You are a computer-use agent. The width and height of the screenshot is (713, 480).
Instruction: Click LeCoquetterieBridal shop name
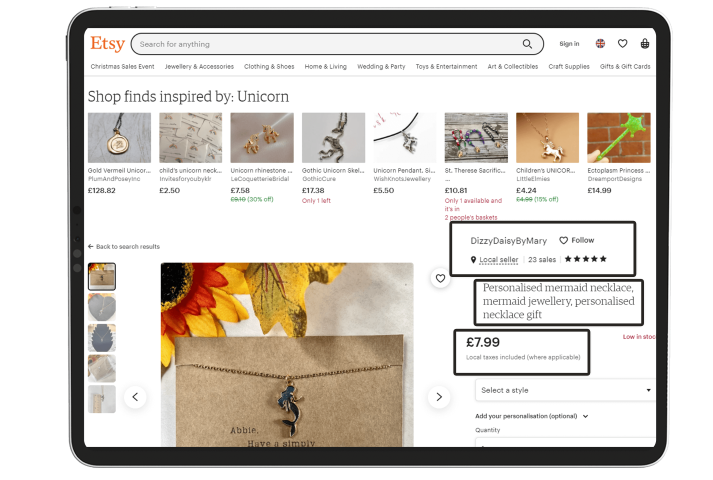tap(260, 179)
